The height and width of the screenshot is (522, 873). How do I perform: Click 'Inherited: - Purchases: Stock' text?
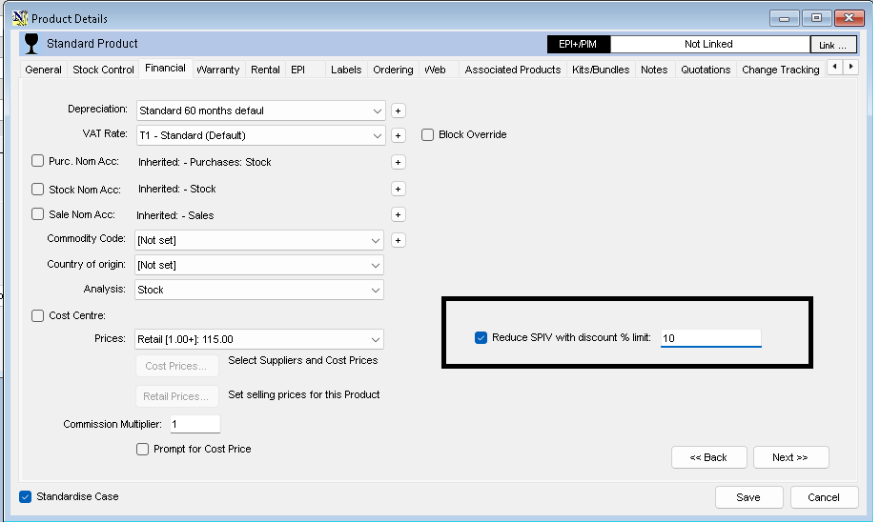[205, 162]
